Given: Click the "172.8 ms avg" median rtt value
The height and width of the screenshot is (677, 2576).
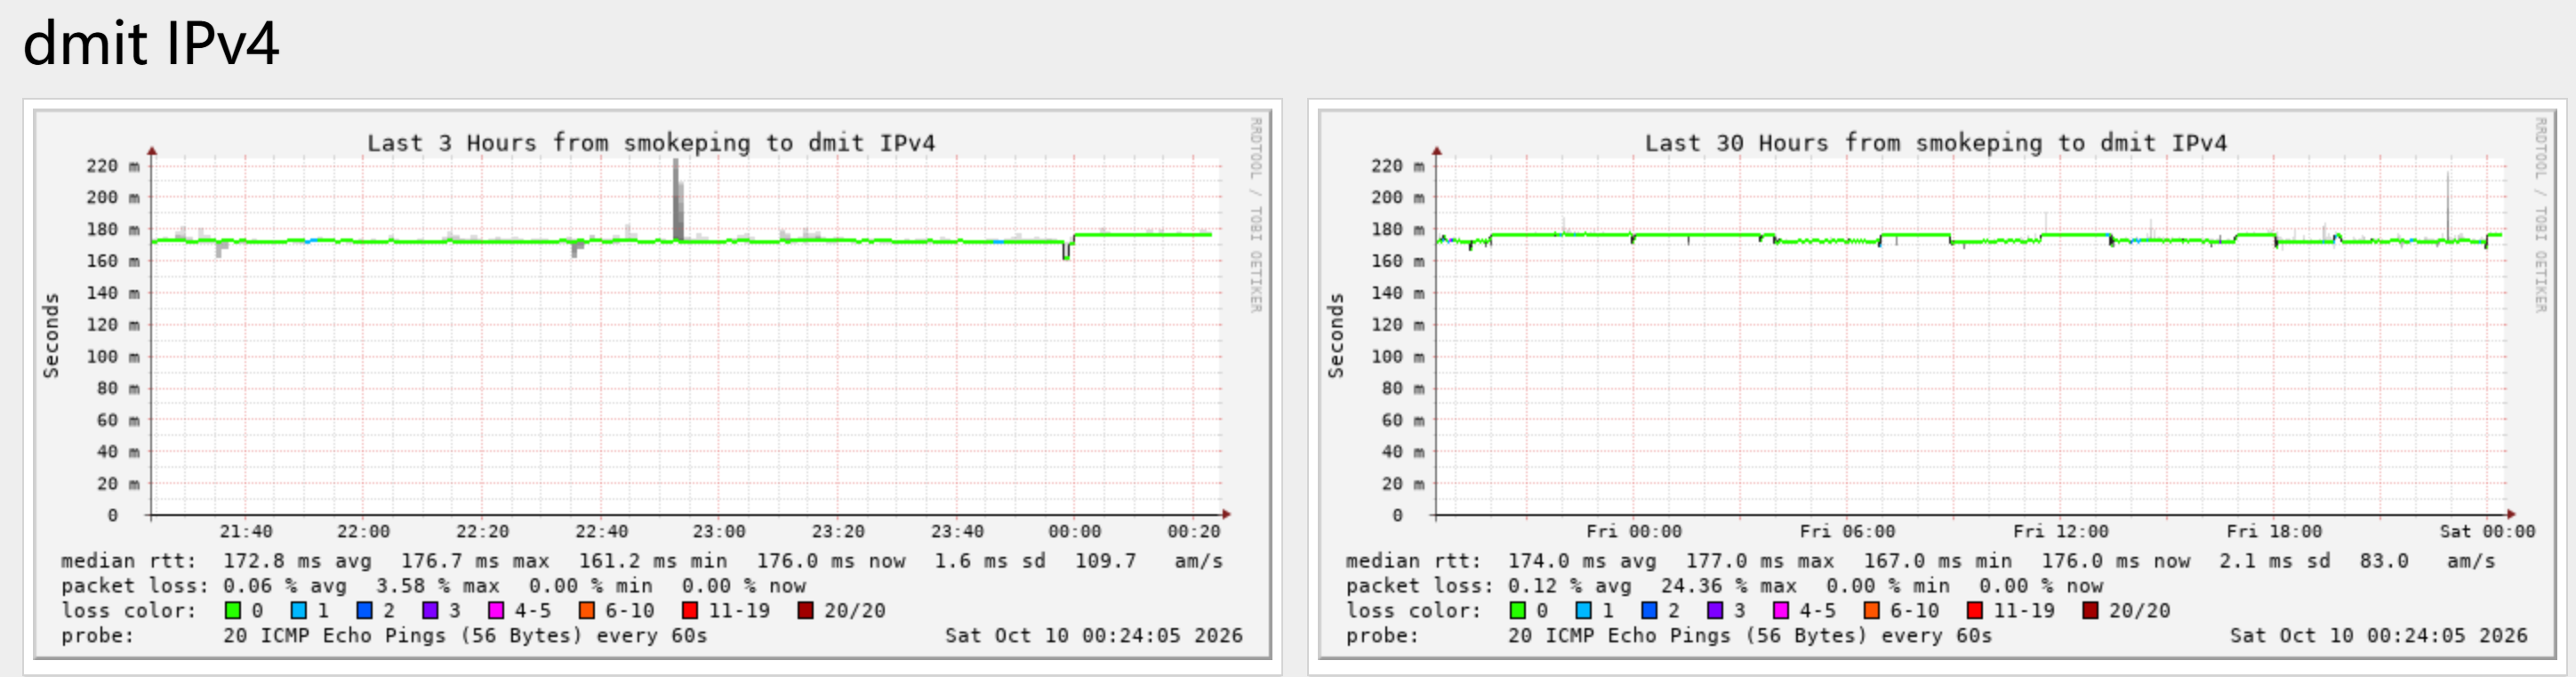Looking at the screenshot, I should (297, 561).
